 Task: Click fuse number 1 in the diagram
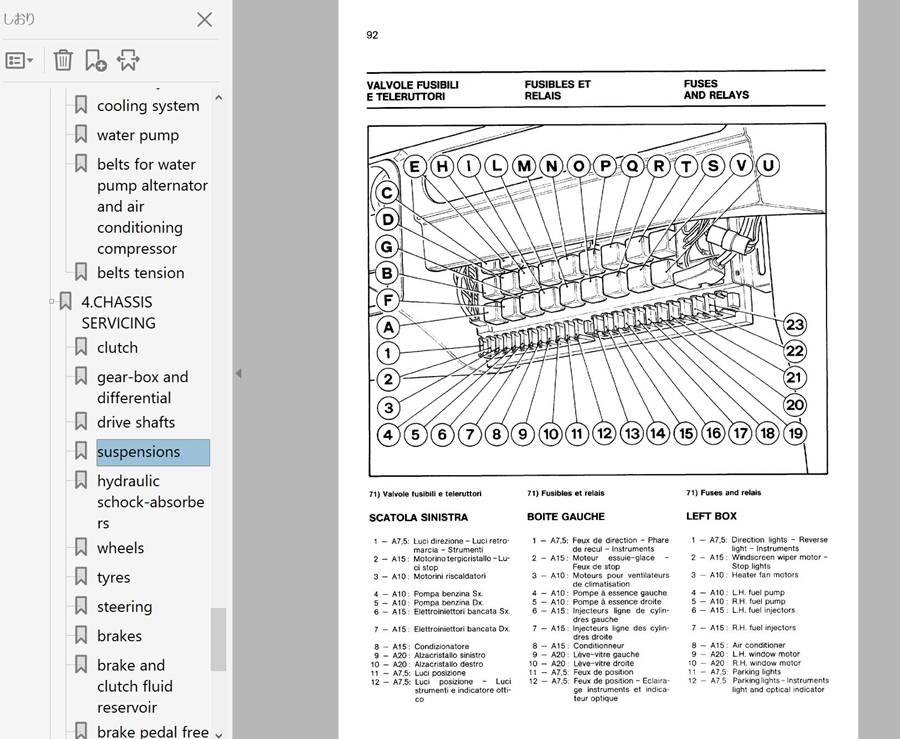pyautogui.click(x=388, y=353)
